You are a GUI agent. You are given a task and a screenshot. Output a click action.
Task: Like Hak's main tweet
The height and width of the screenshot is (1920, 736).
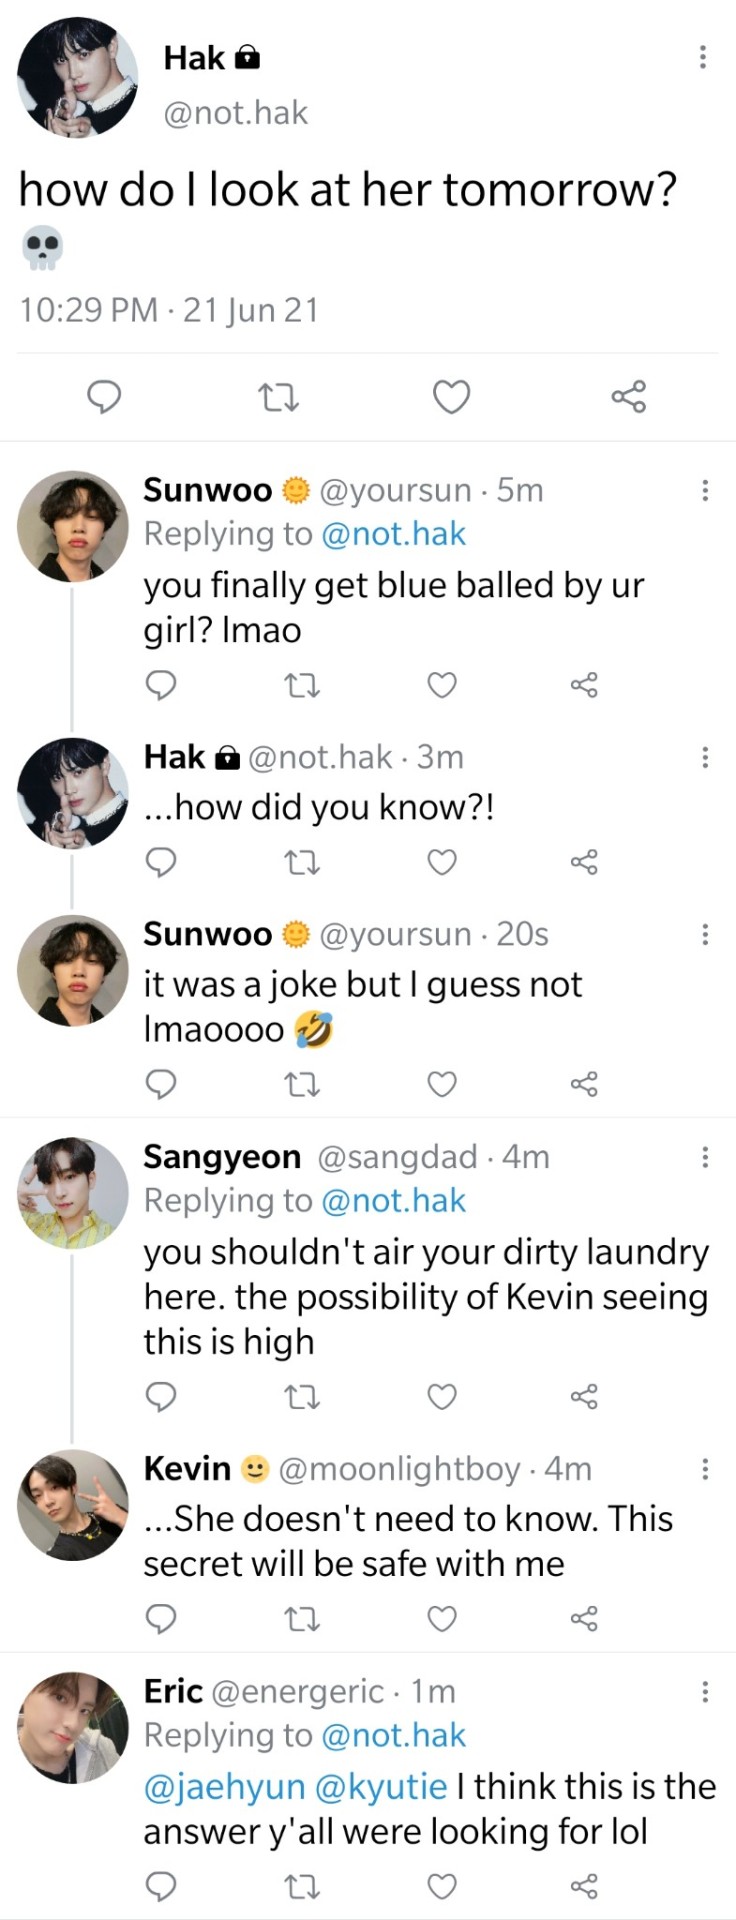click(451, 398)
